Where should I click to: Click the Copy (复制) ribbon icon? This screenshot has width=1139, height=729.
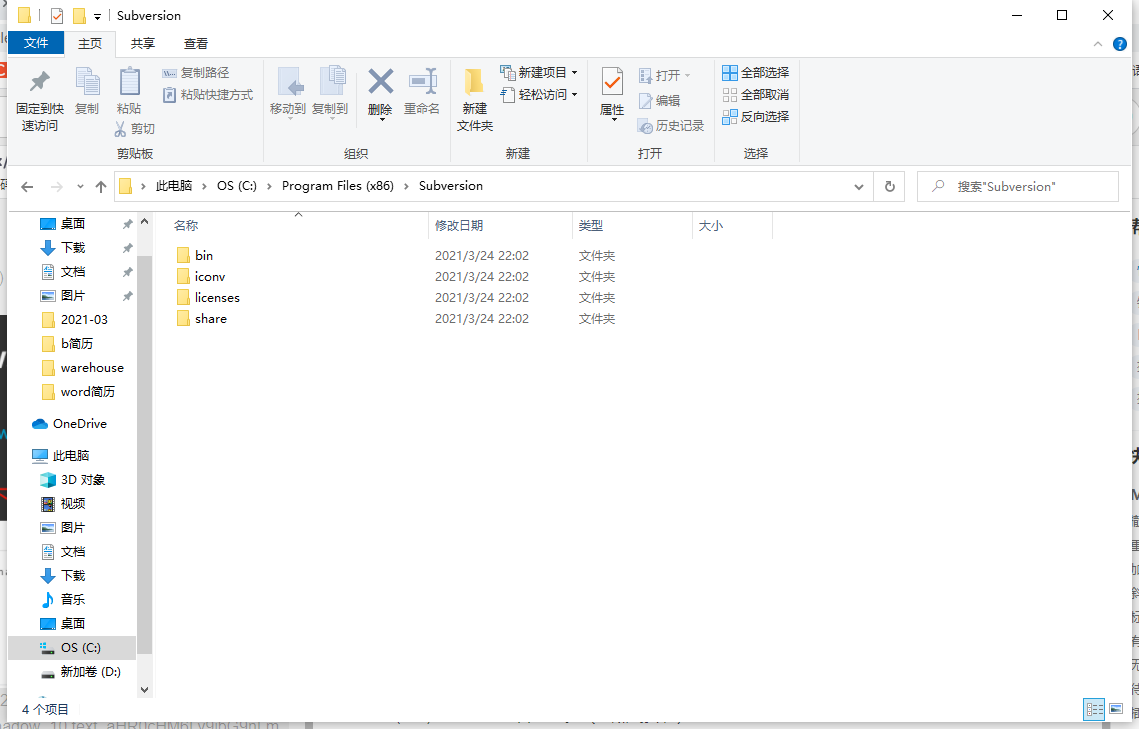[87, 82]
